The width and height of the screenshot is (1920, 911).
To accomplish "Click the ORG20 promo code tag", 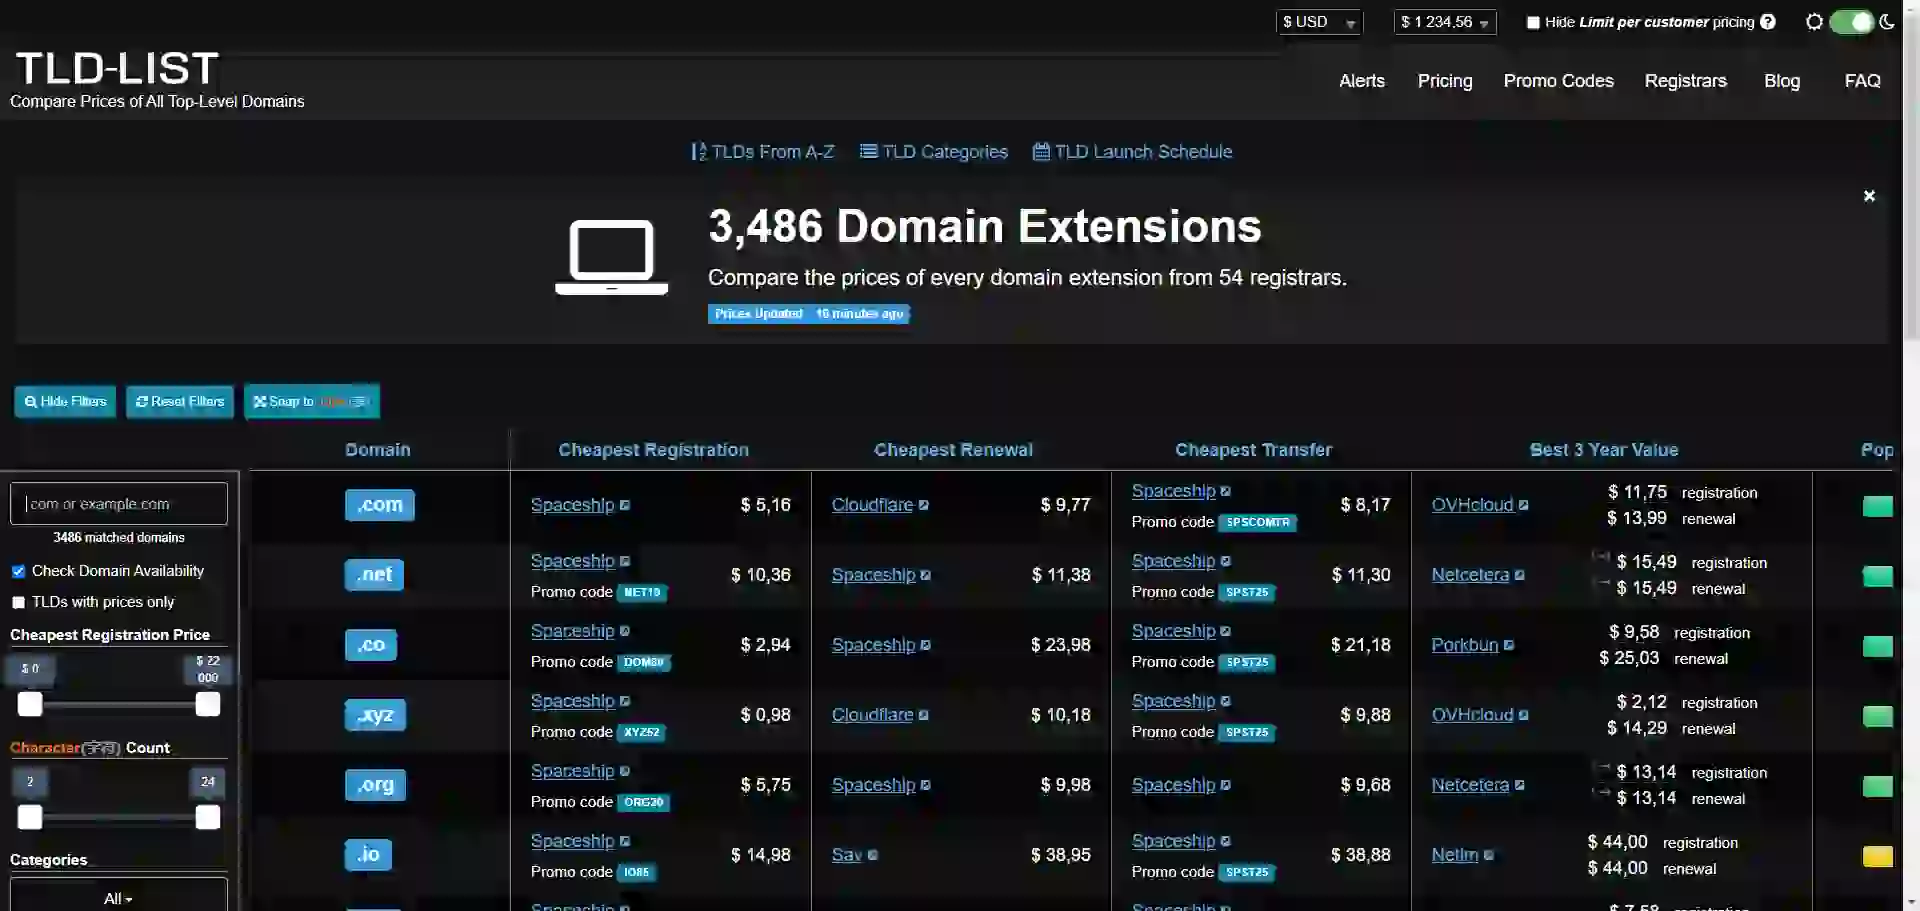I will [643, 802].
